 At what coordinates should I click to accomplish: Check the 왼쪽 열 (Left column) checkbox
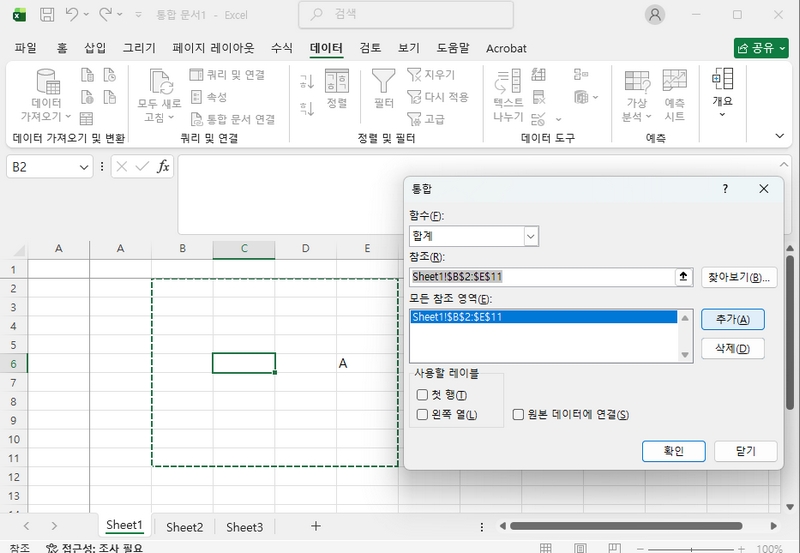tap(422, 414)
